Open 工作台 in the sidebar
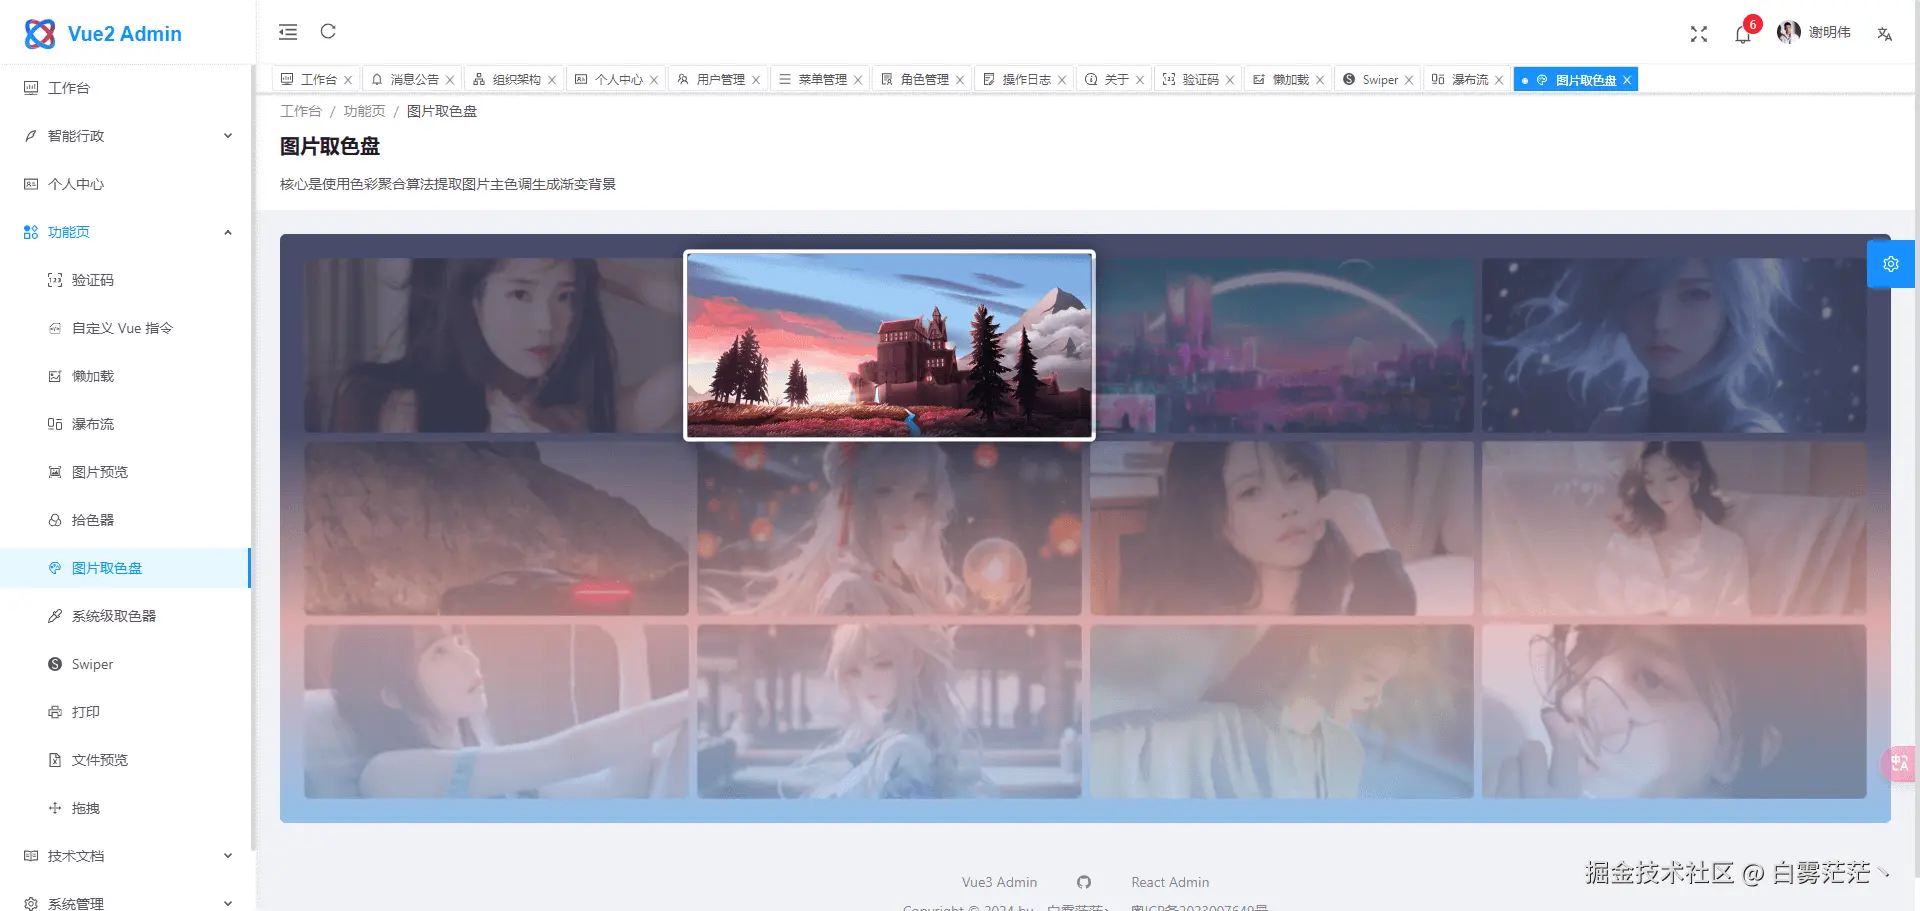 click(125, 88)
